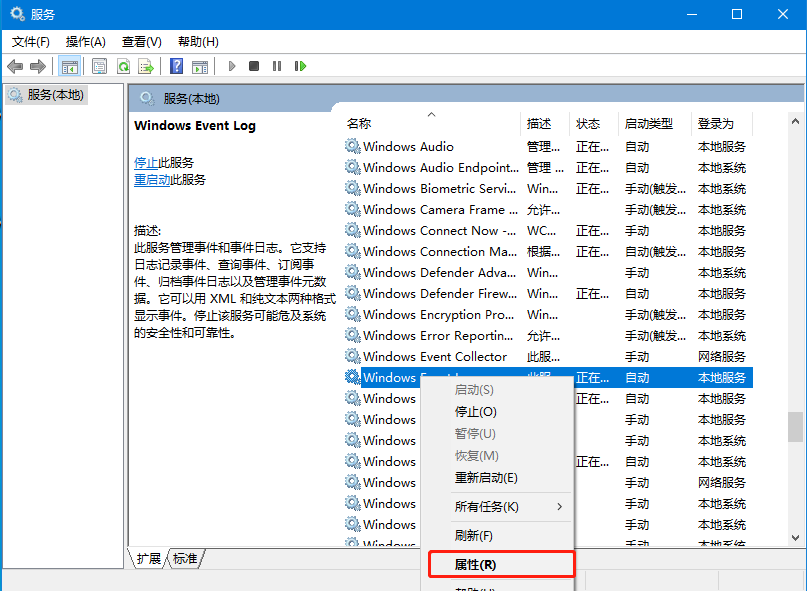Click the Forward arrow toolbar icon
The width and height of the screenshot is (807, 591).
point(38,66)
